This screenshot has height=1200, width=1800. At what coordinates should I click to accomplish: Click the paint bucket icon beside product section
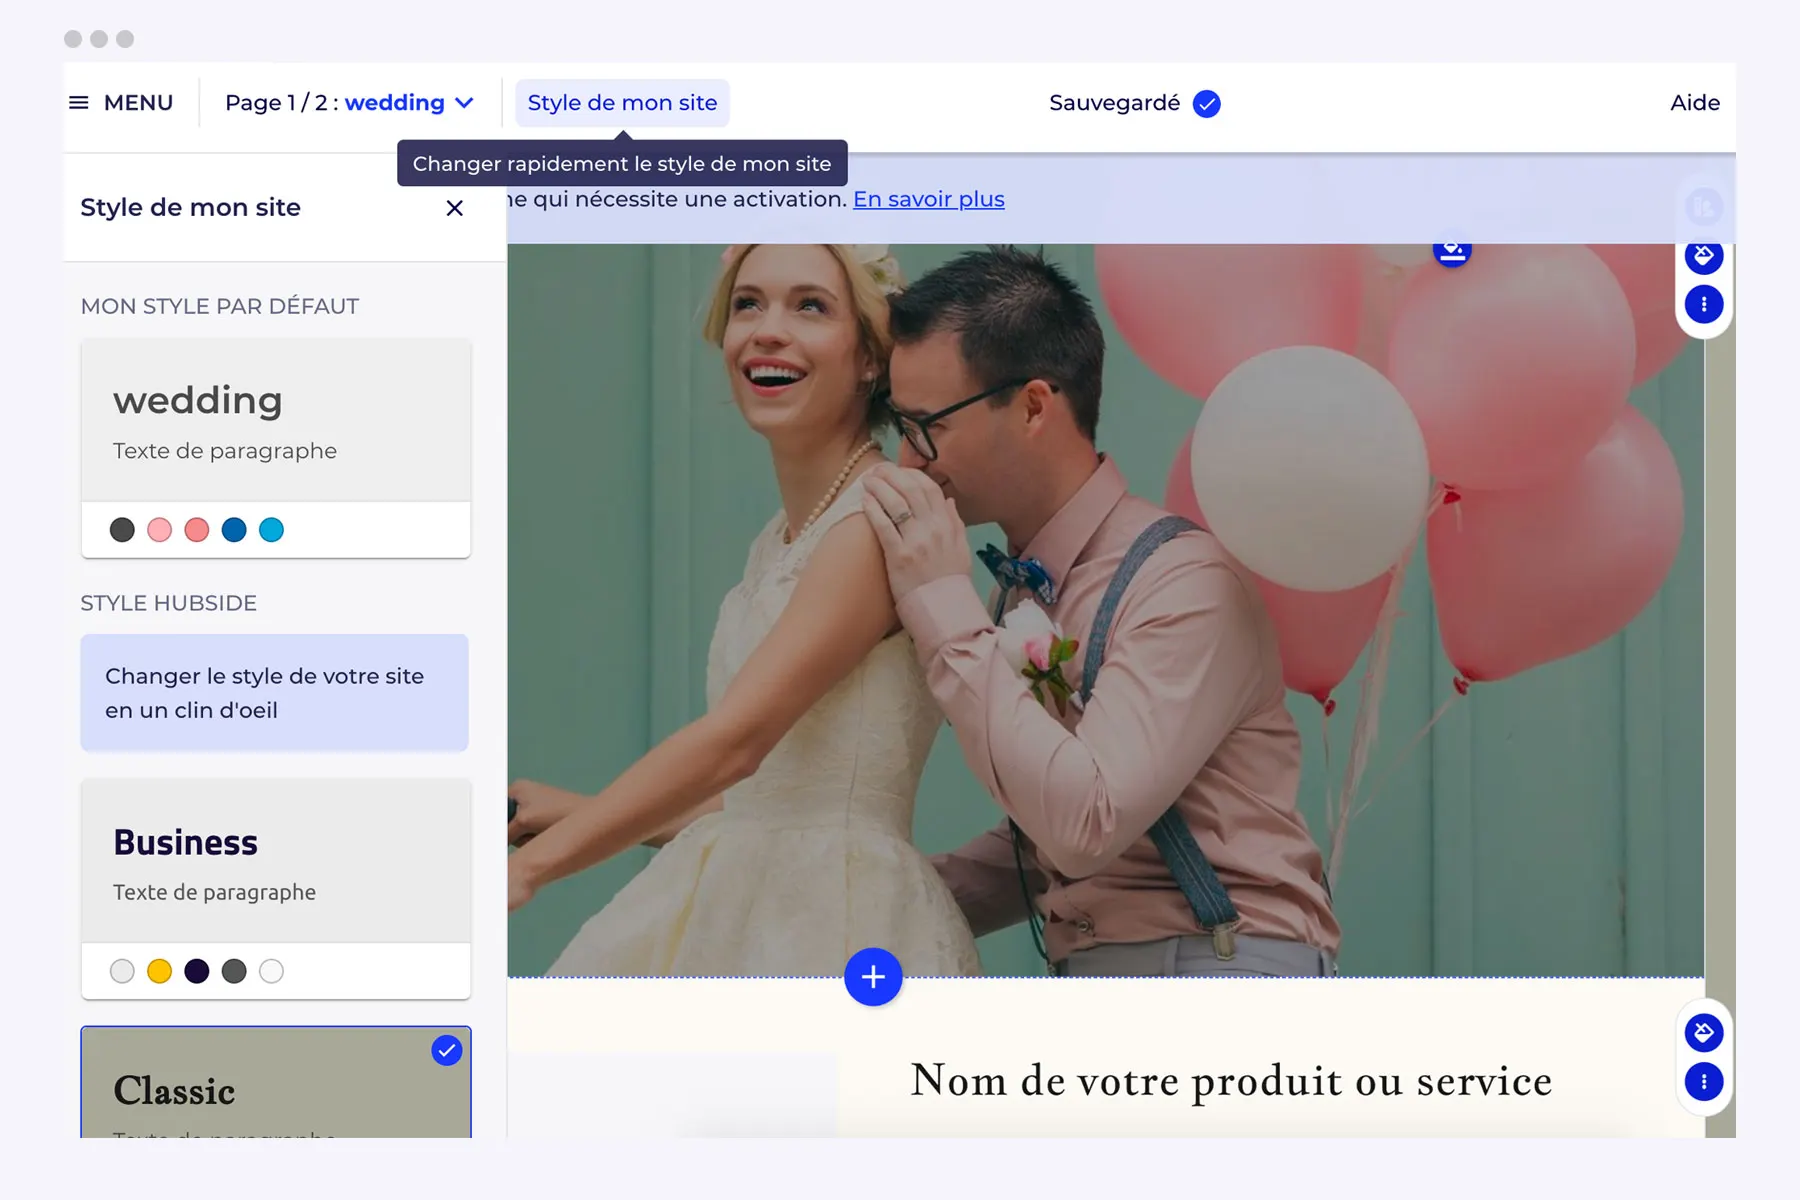(1704, 1032)
